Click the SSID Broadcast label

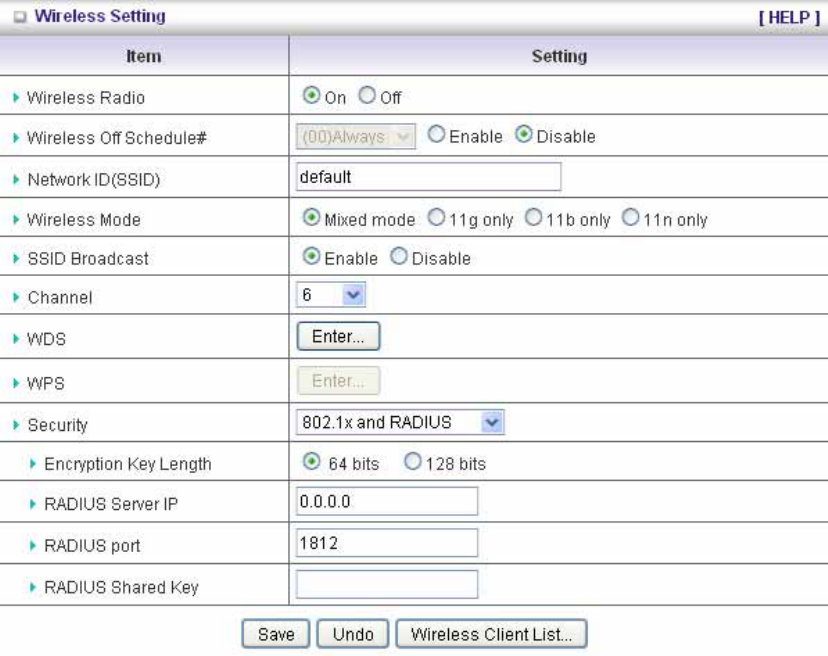(x=88, y=259)
